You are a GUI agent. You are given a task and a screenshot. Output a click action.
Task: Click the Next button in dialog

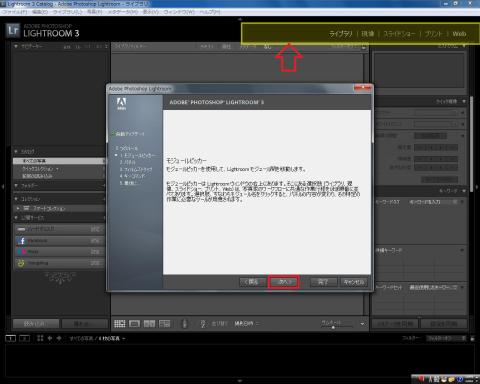[x=284, y=282]
